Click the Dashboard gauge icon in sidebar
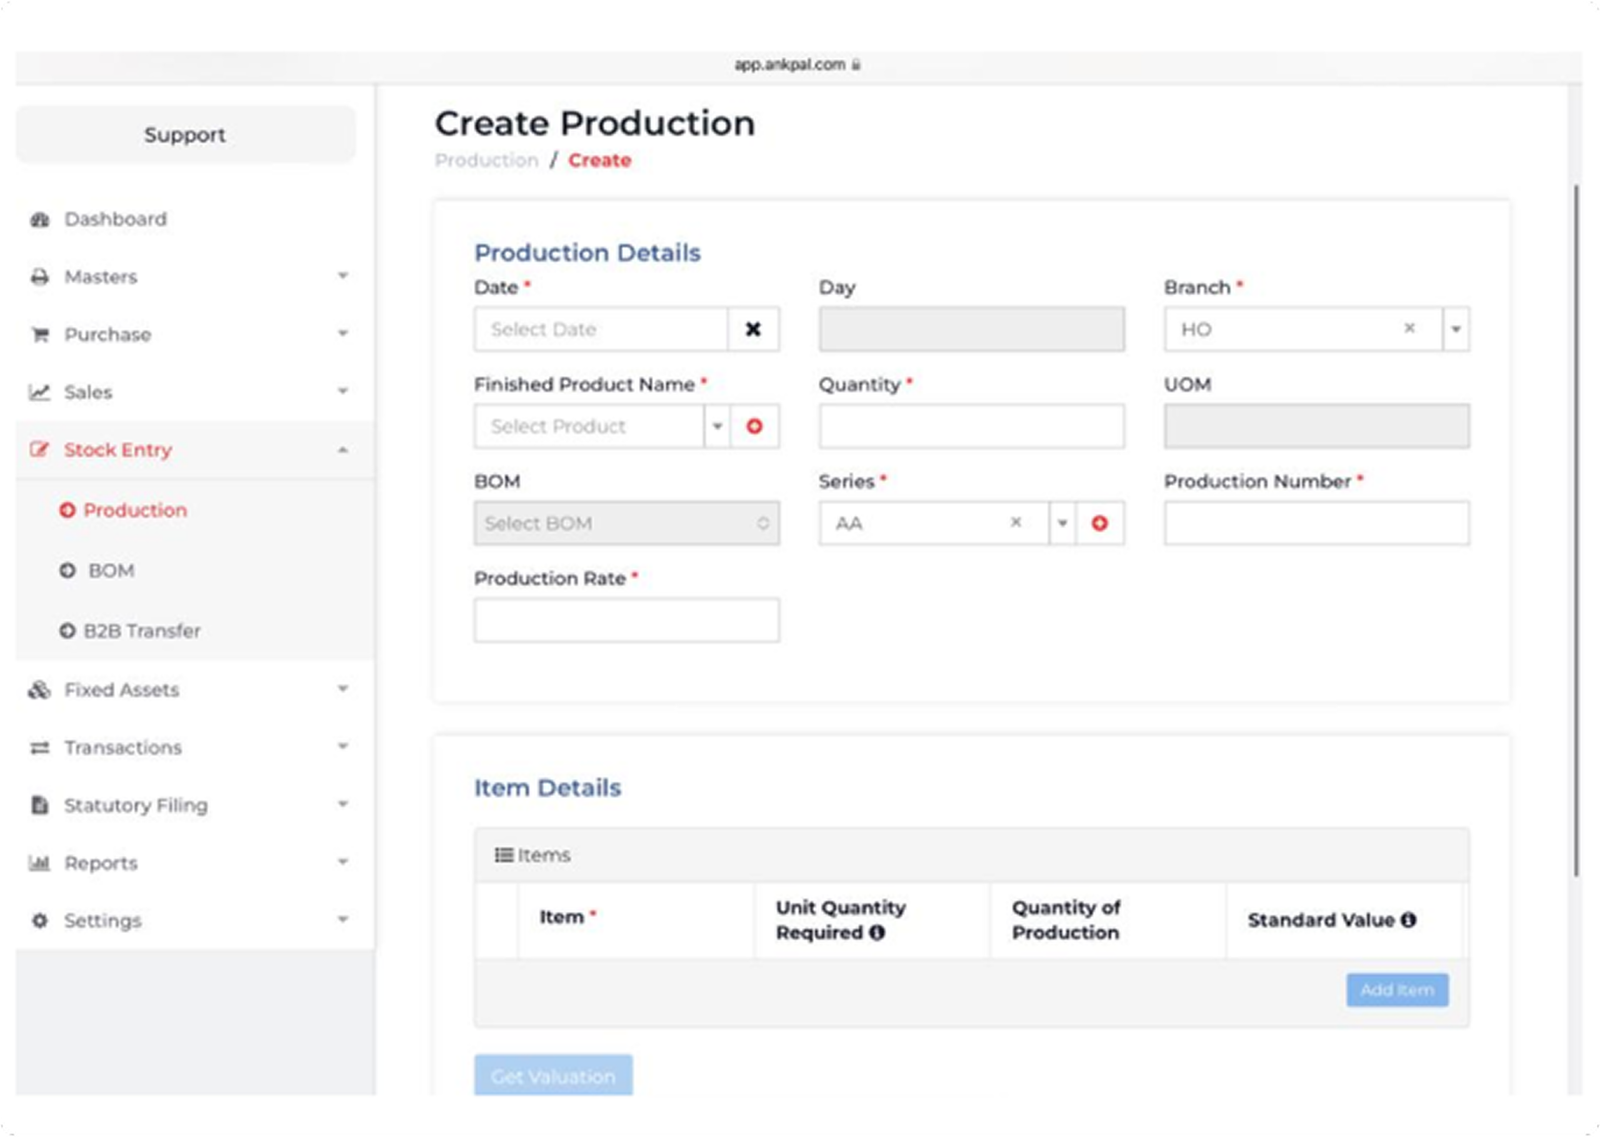 pyautogui.click(x=40, y=219)
